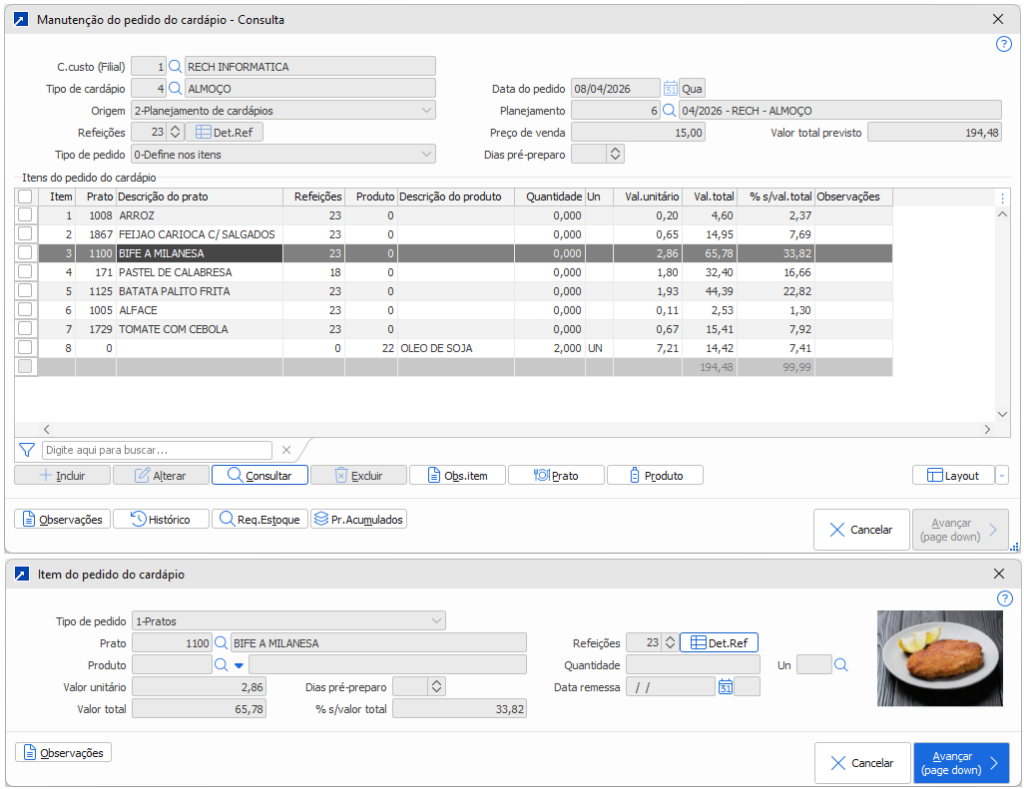
Task: Click the Planejamento search magnifier icon
Action: click(669, 110)
